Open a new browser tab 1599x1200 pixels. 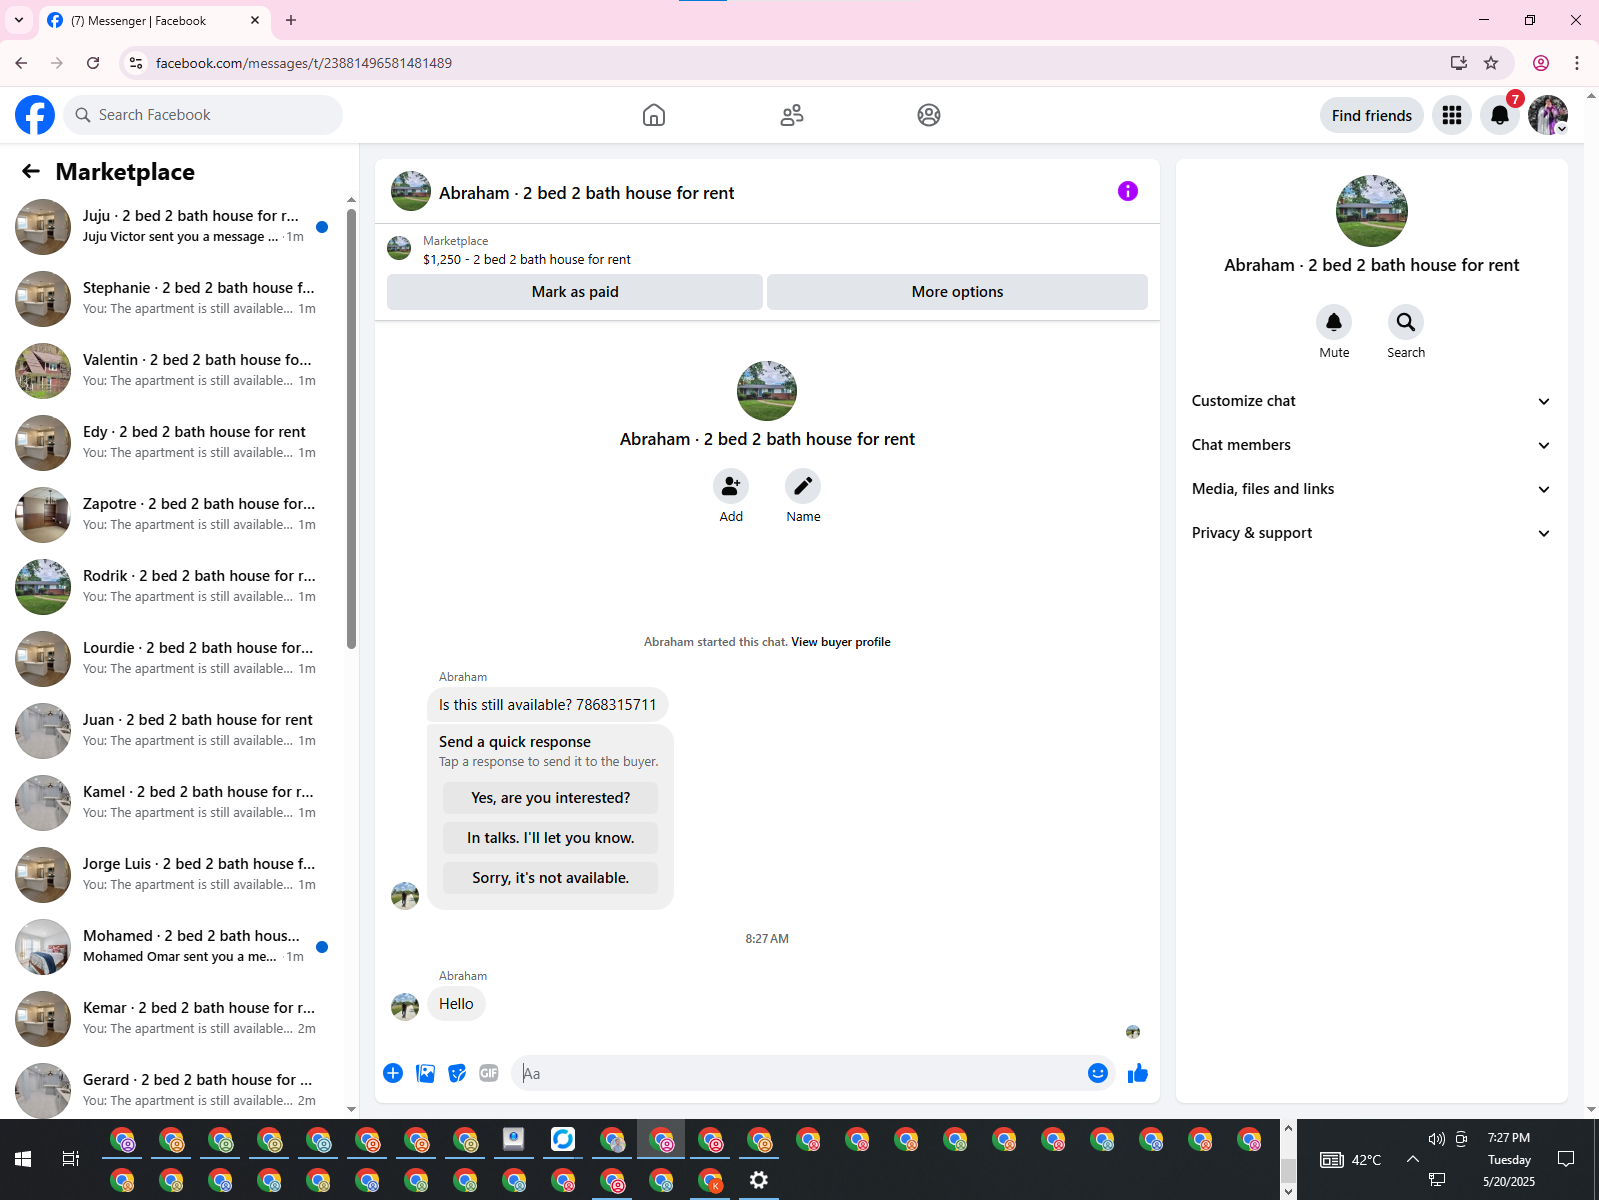point(291,20)
